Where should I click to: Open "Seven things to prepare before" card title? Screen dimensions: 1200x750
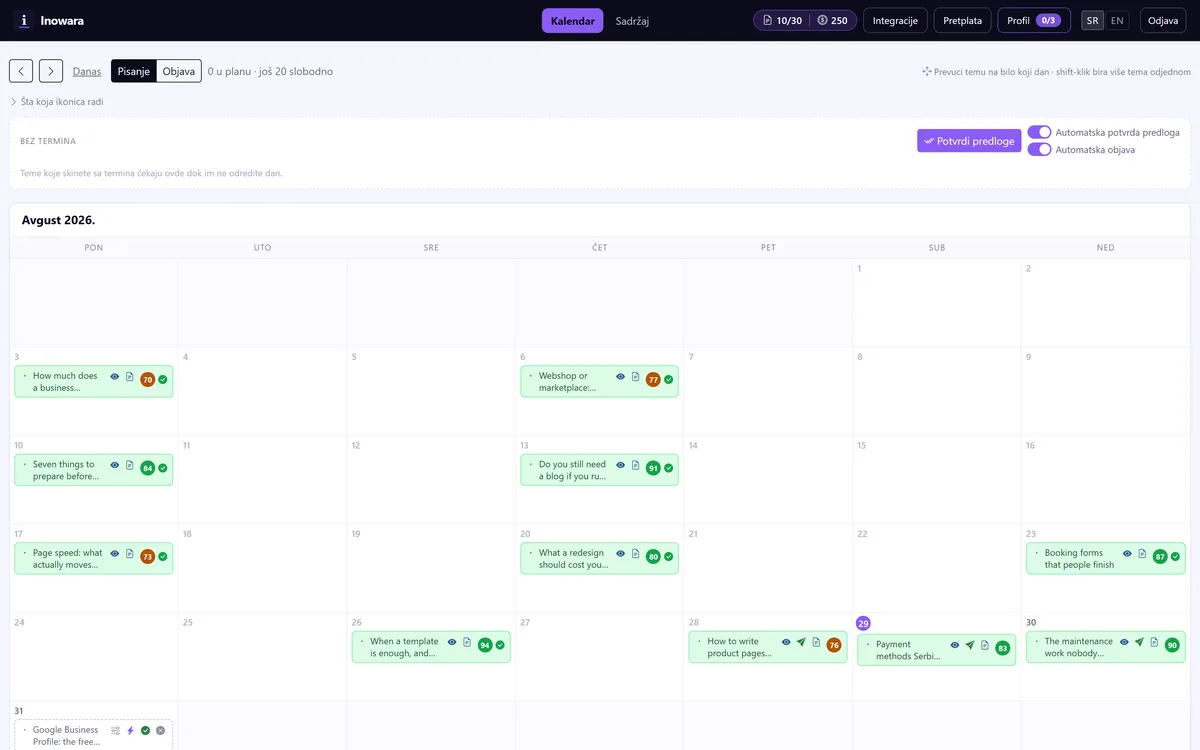tap(65, 470)
